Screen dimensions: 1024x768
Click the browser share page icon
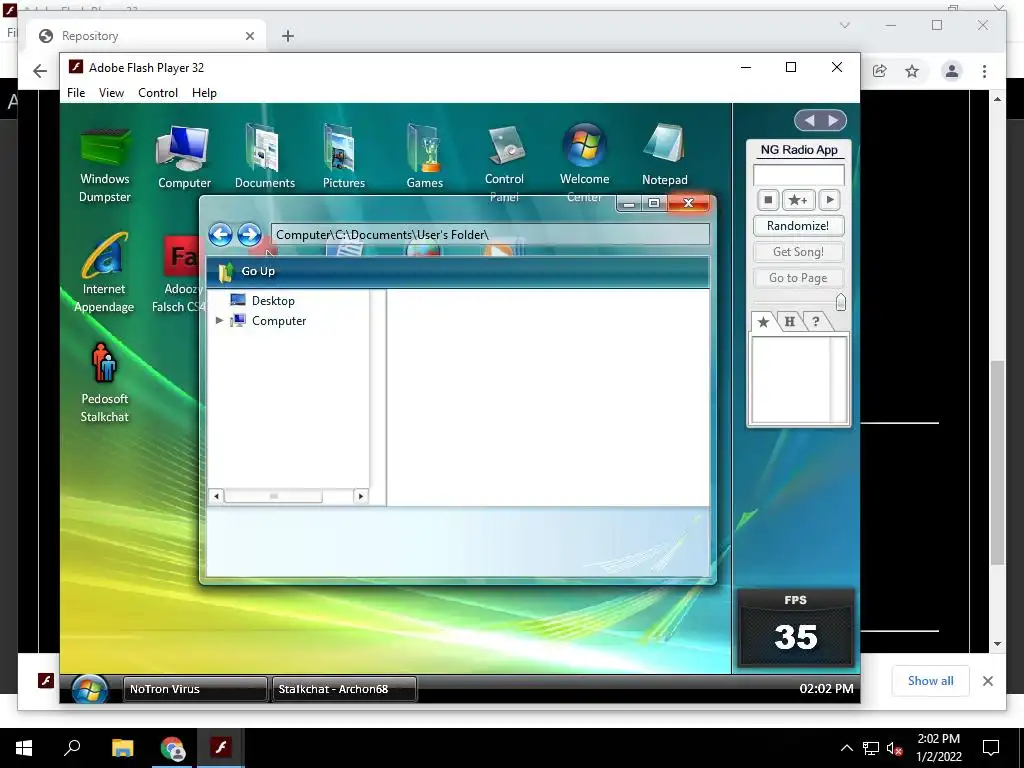coord(880,71)
